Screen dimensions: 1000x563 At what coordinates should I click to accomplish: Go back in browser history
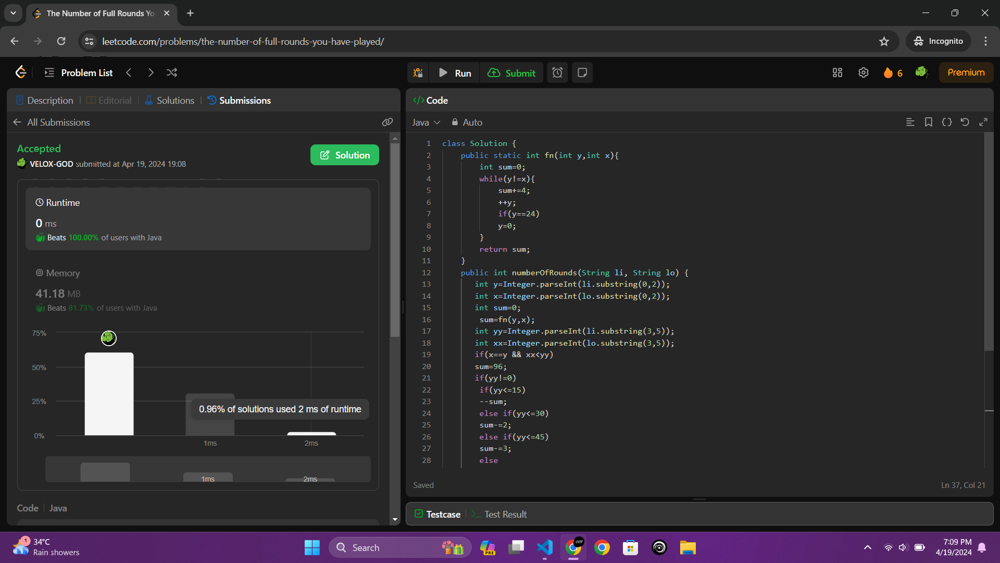[x=15, y=41]
